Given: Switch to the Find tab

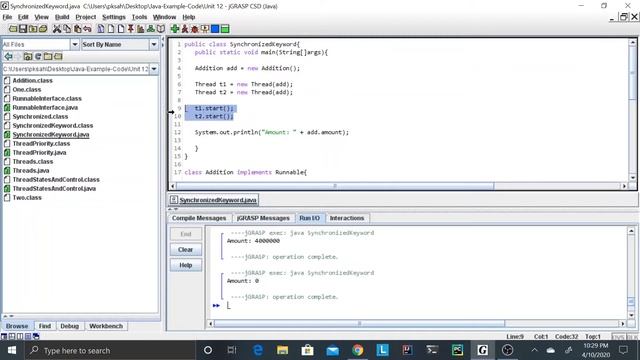Looking at the screenshot, I should (45, 326).
